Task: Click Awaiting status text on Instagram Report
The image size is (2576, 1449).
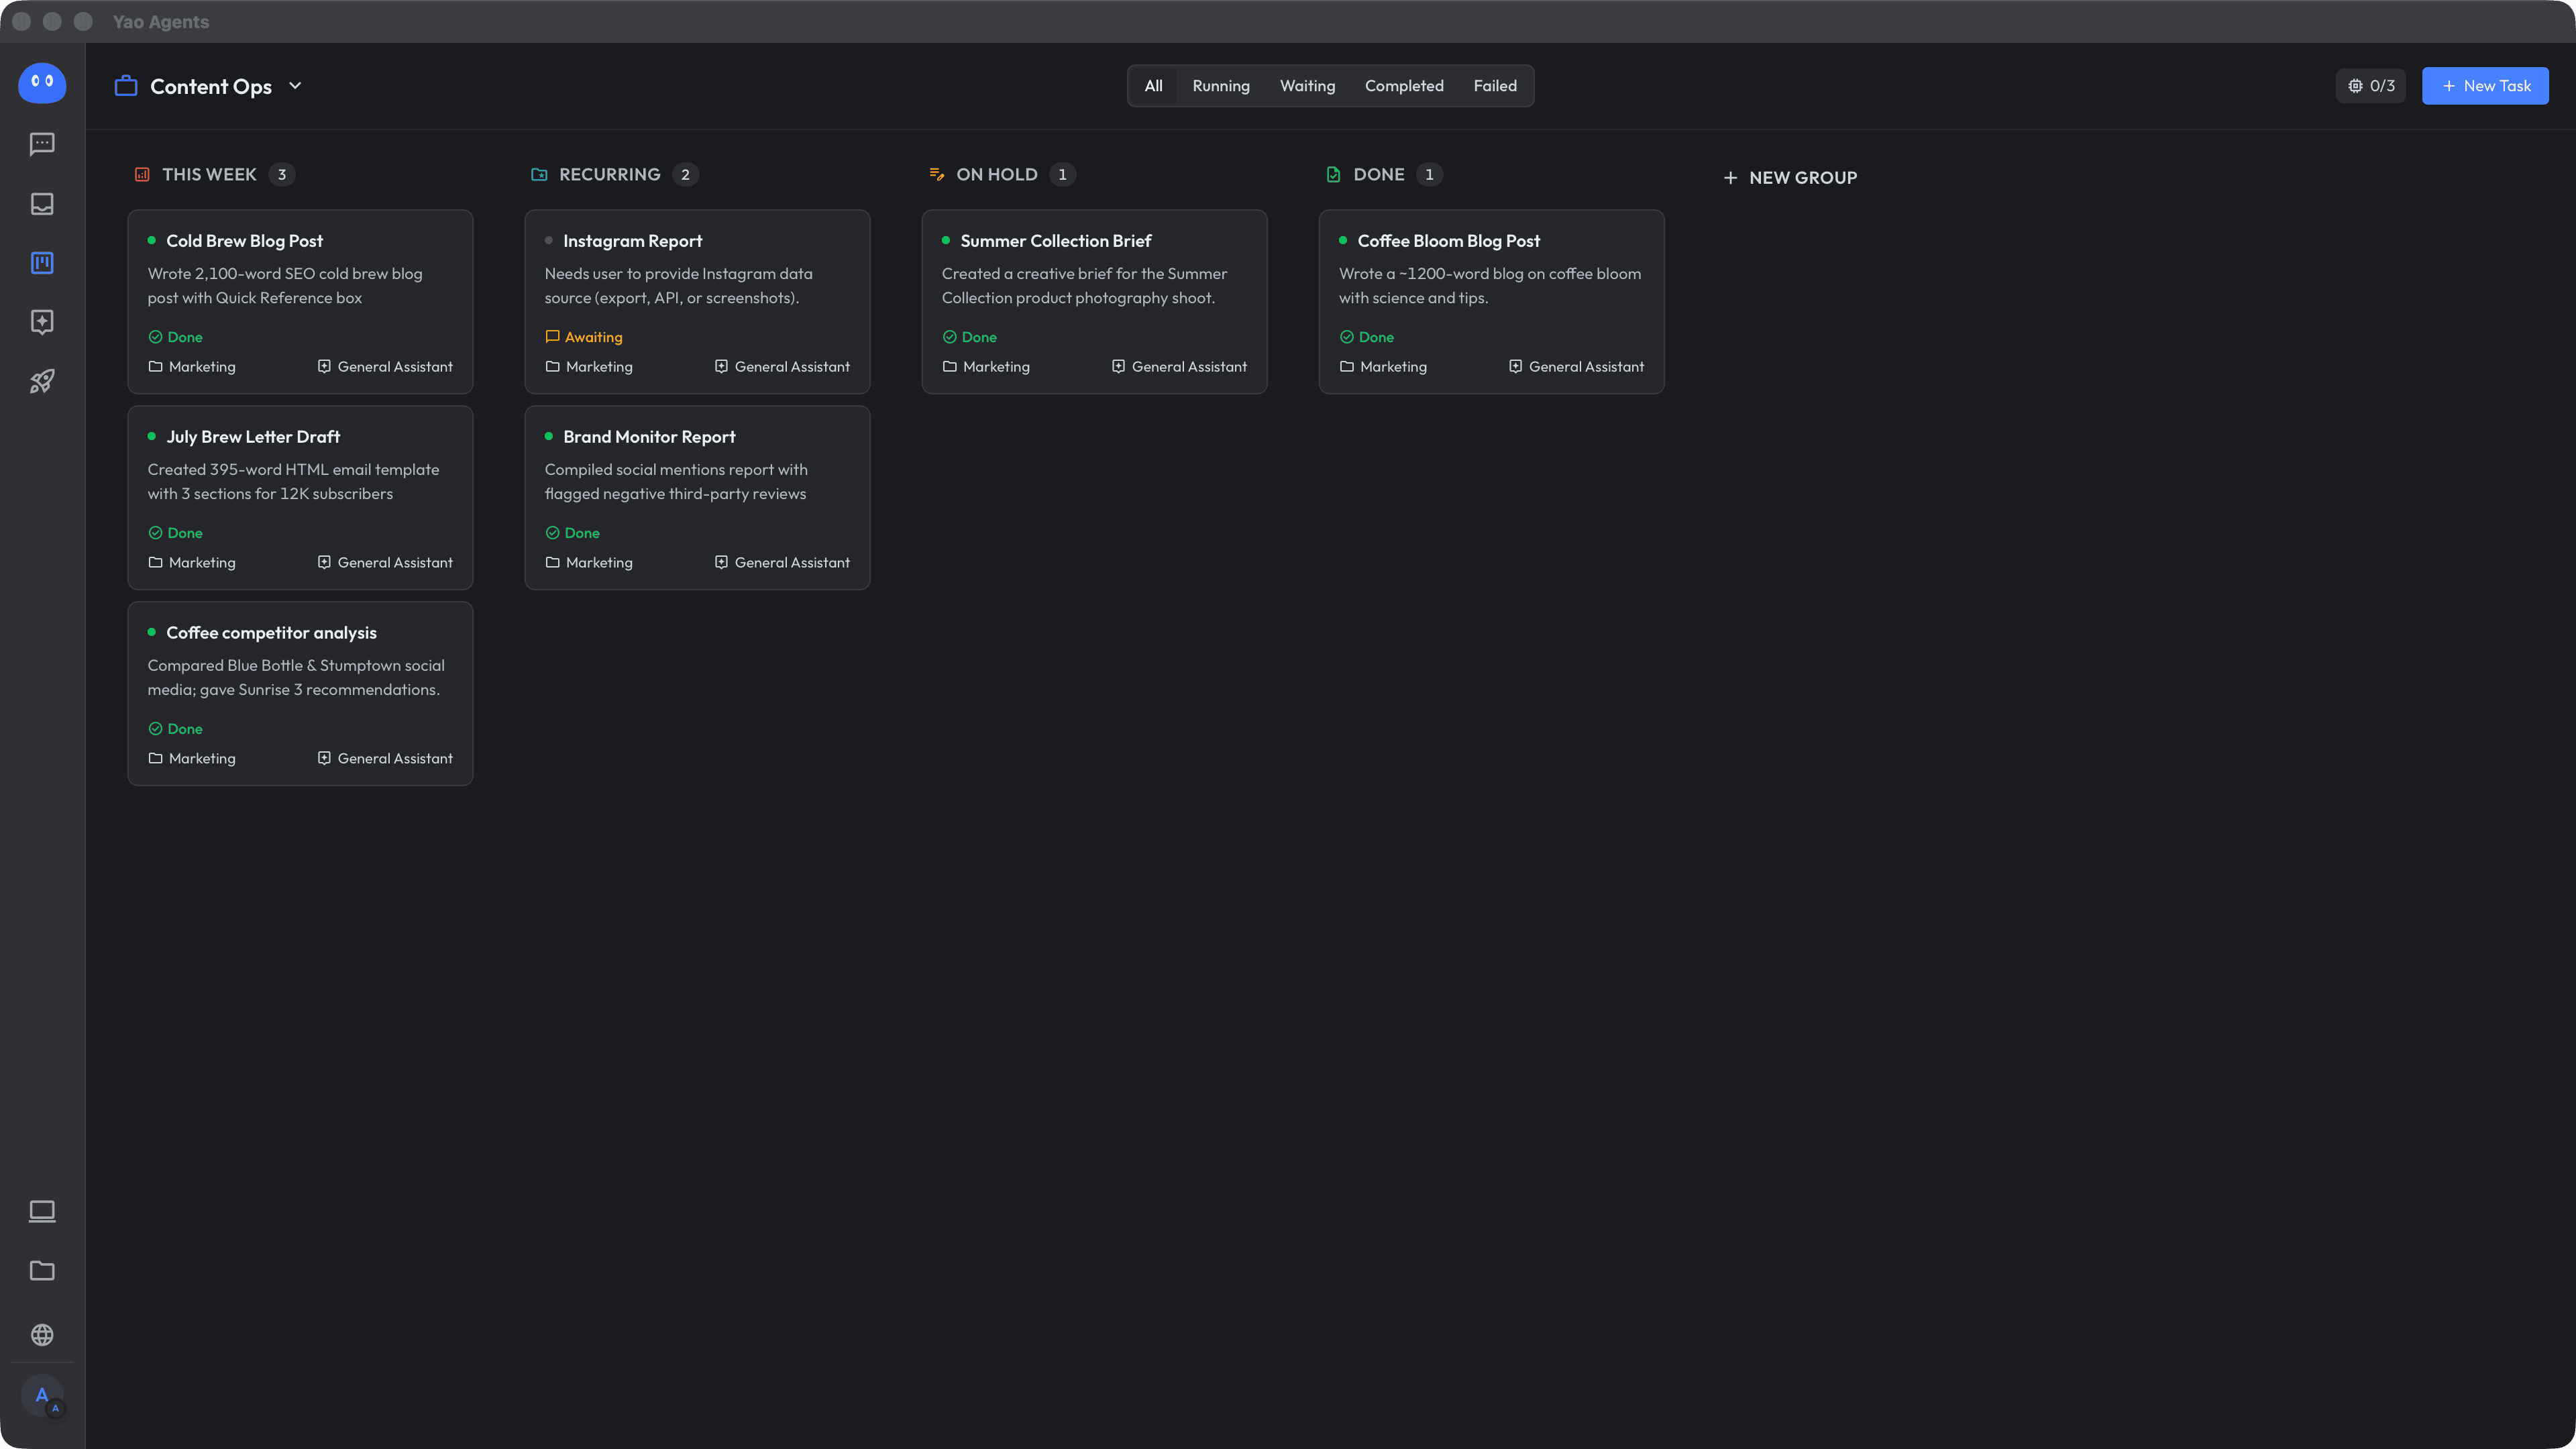Action: 593,337
